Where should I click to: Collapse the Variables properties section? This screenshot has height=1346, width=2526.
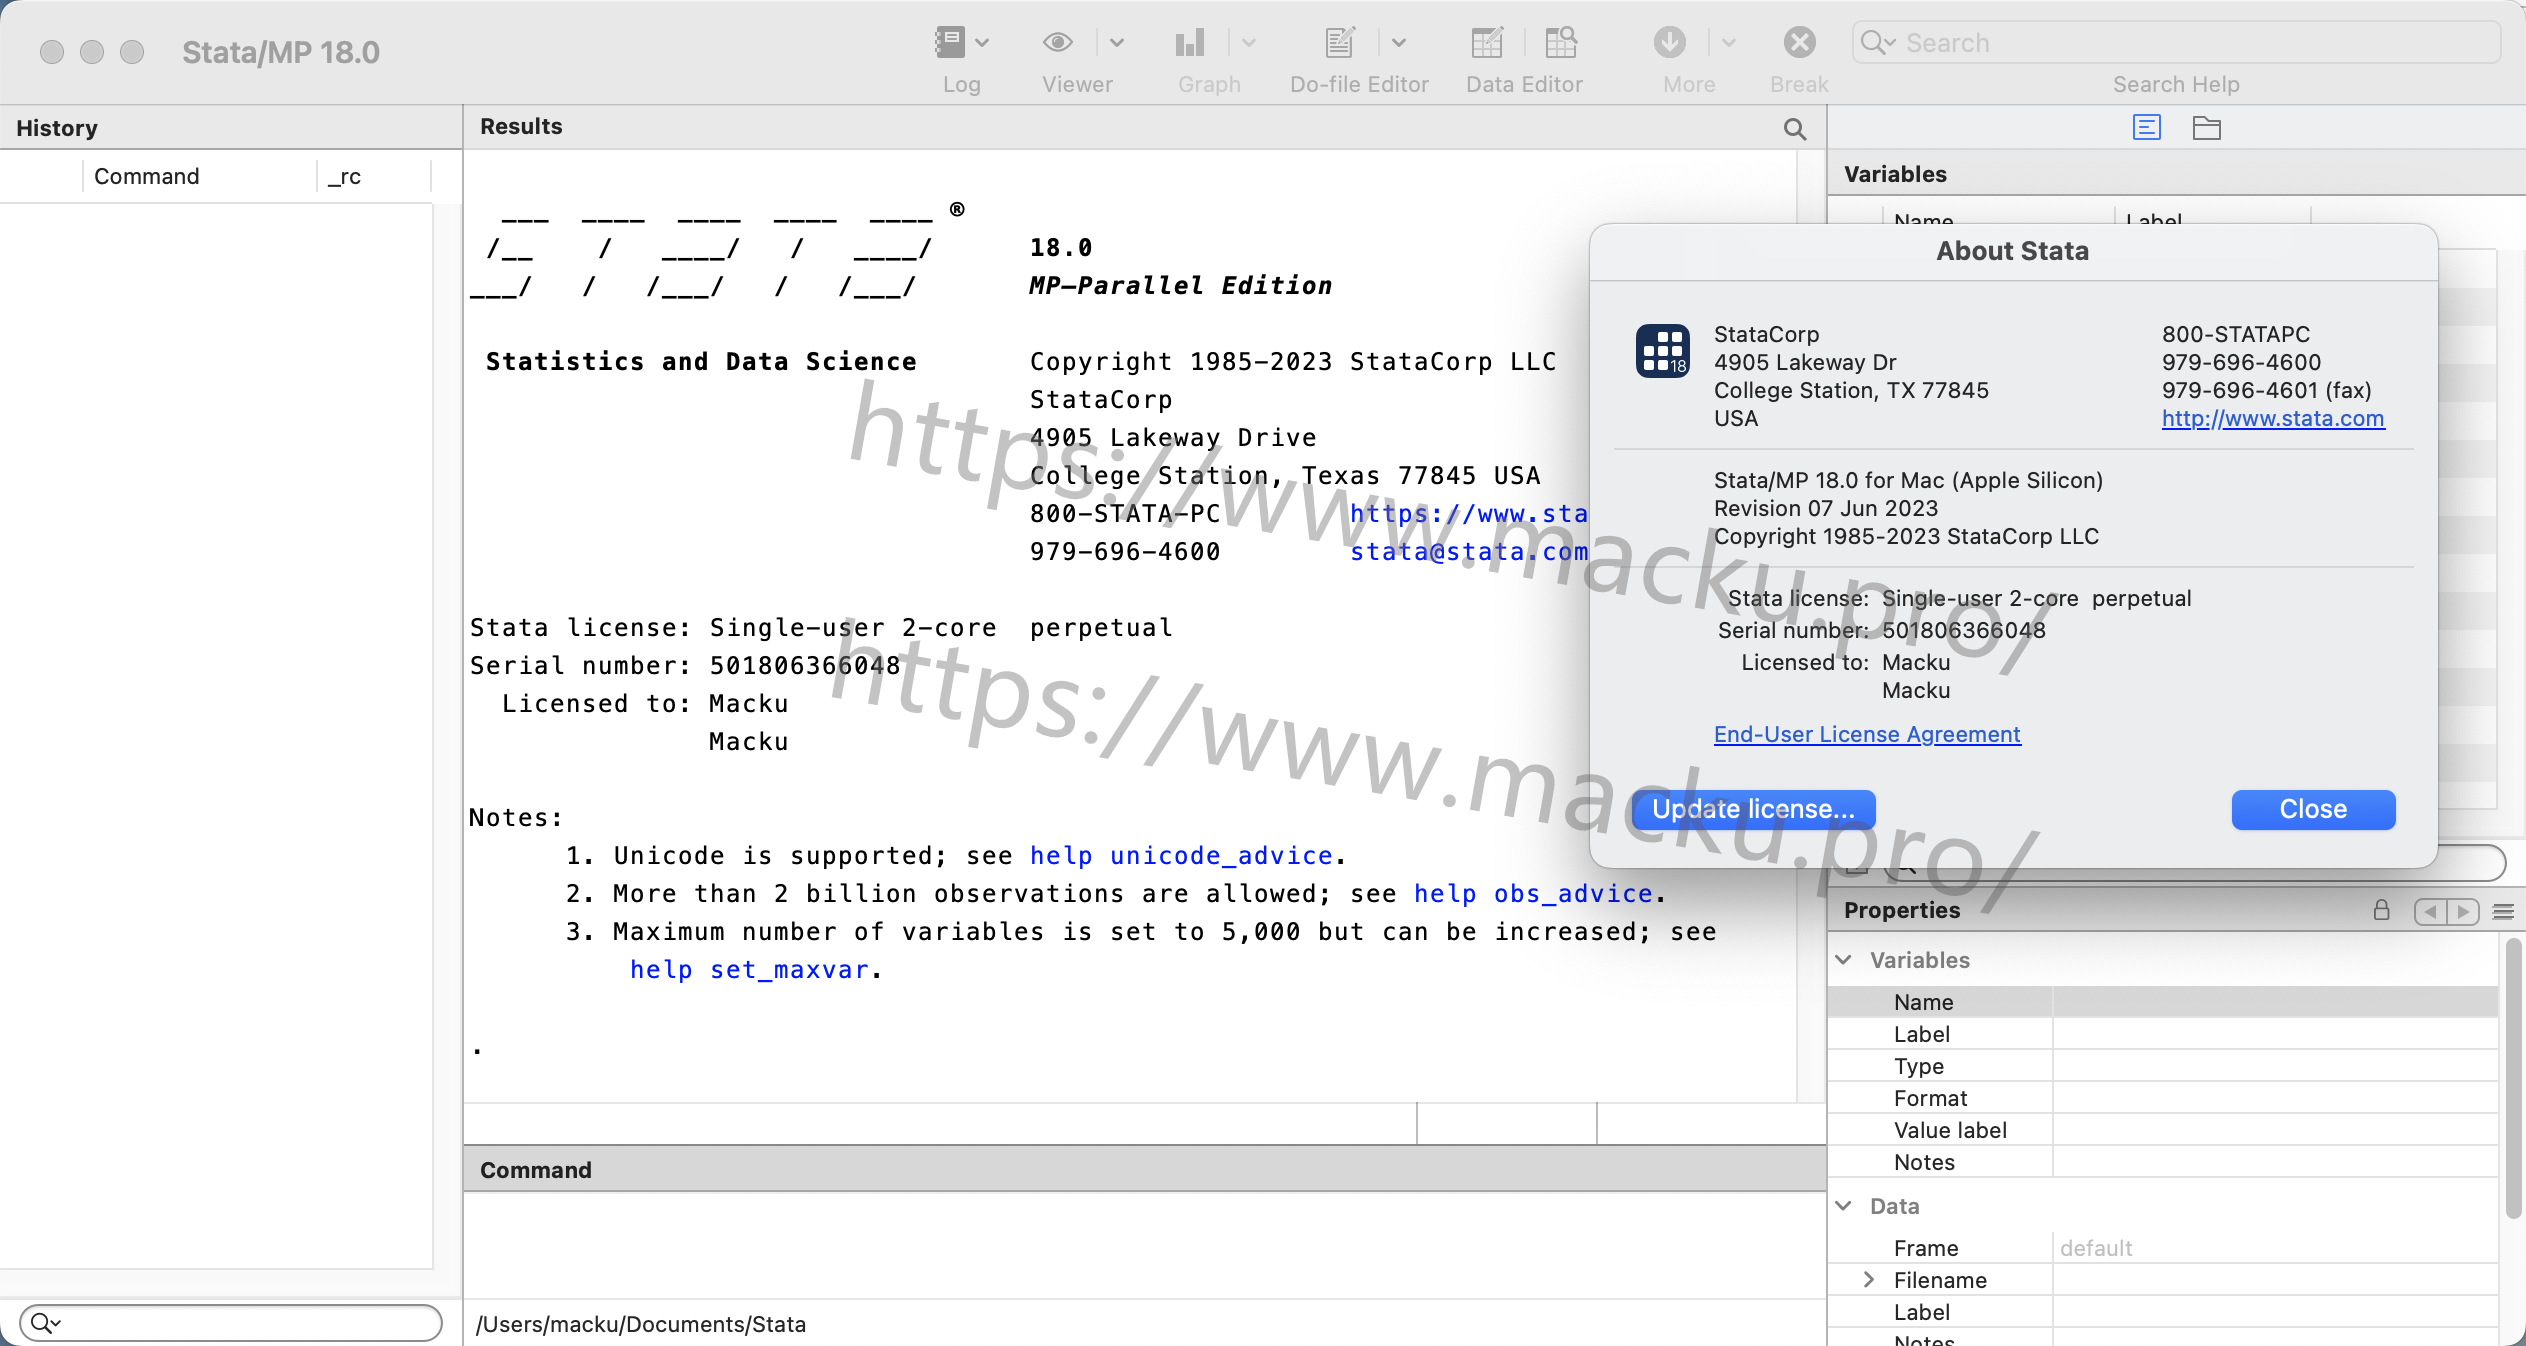[1844, 960]
